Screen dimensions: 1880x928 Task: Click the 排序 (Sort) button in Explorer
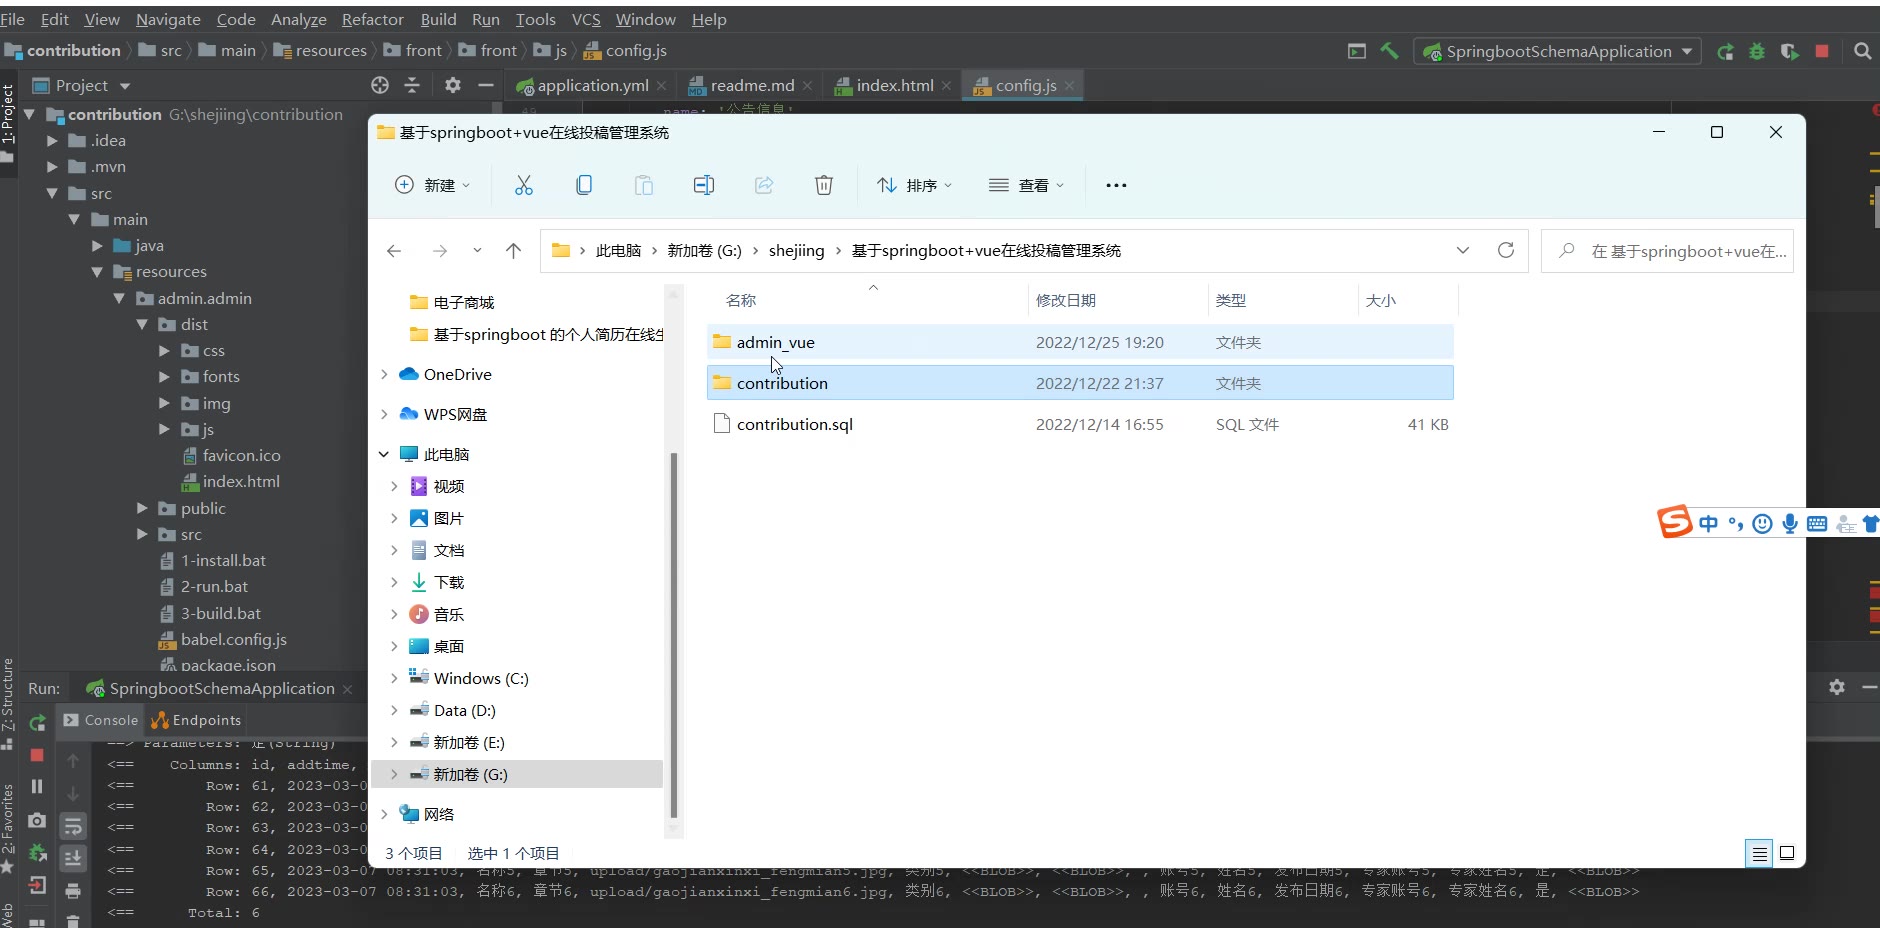(914, 185)
